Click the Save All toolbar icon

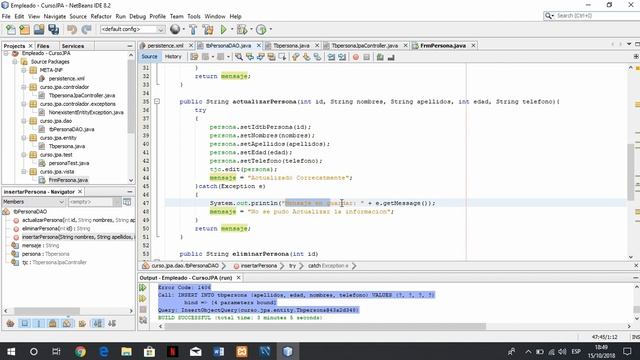53,29
